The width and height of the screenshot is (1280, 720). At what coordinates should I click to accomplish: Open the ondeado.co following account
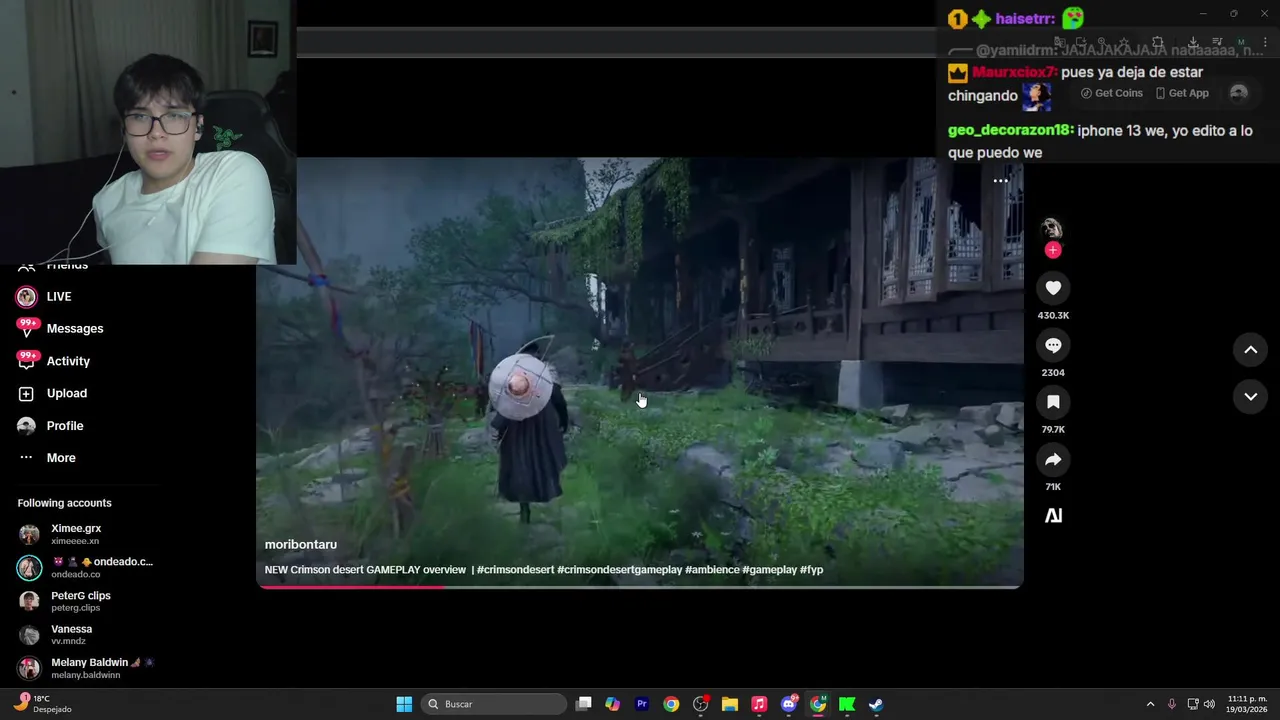(85, 567)
